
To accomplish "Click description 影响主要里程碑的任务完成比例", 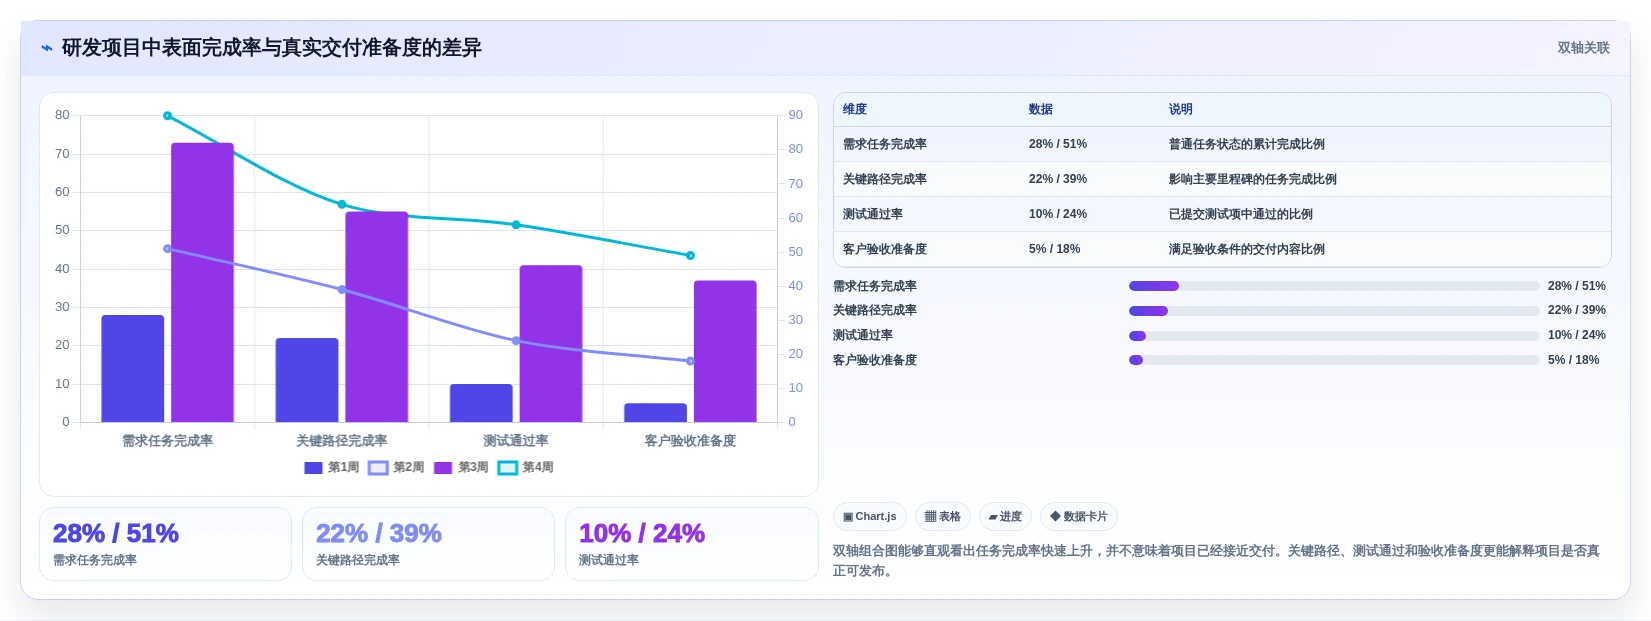I will [1253, 179].
